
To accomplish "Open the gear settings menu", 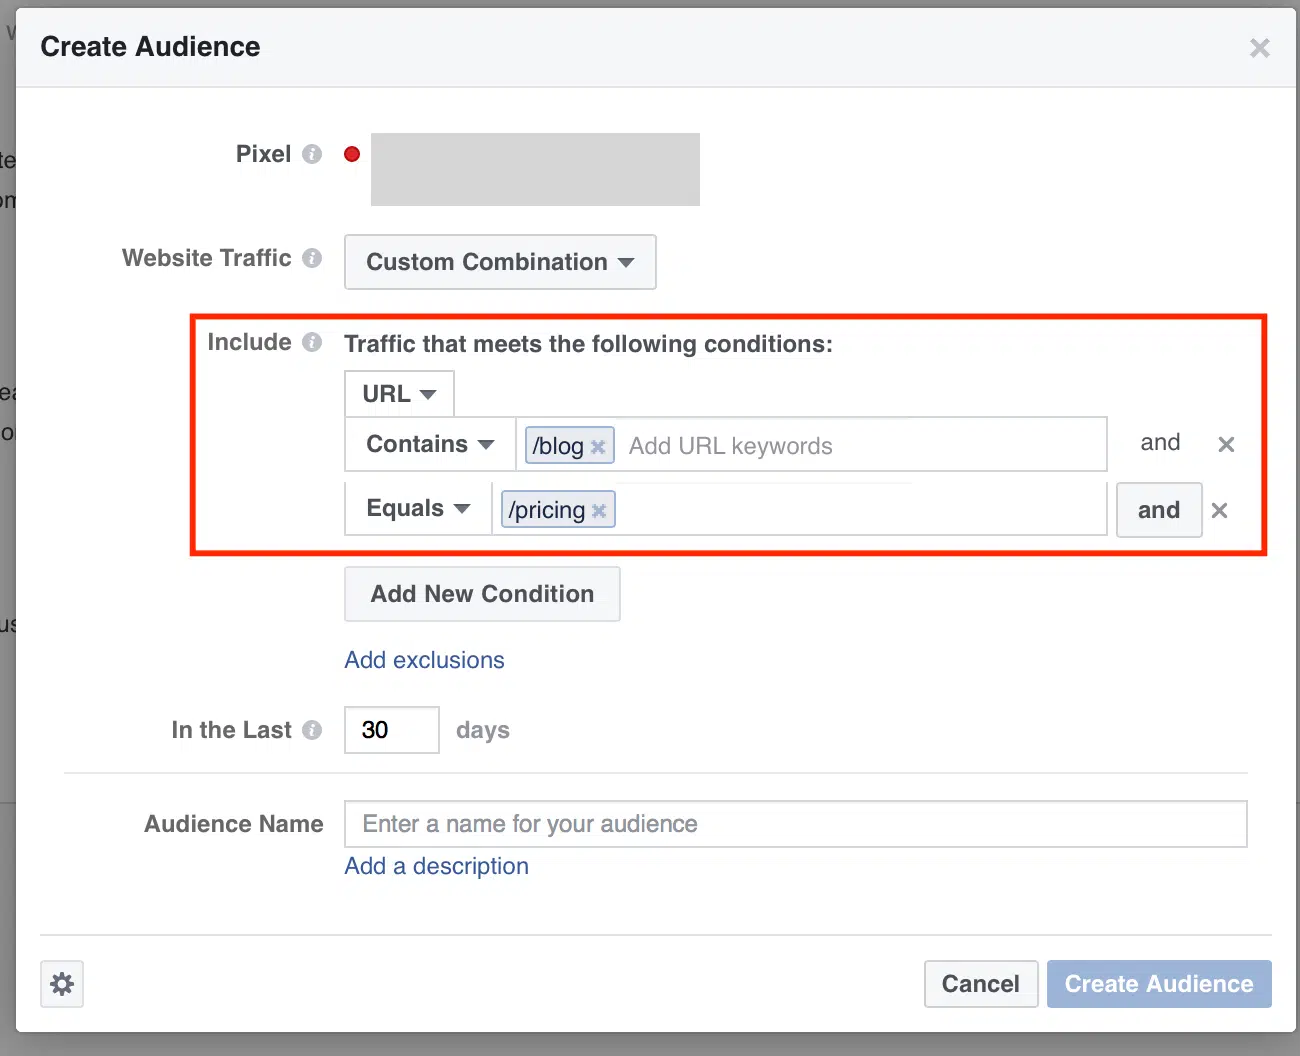I will pos(62,984).
